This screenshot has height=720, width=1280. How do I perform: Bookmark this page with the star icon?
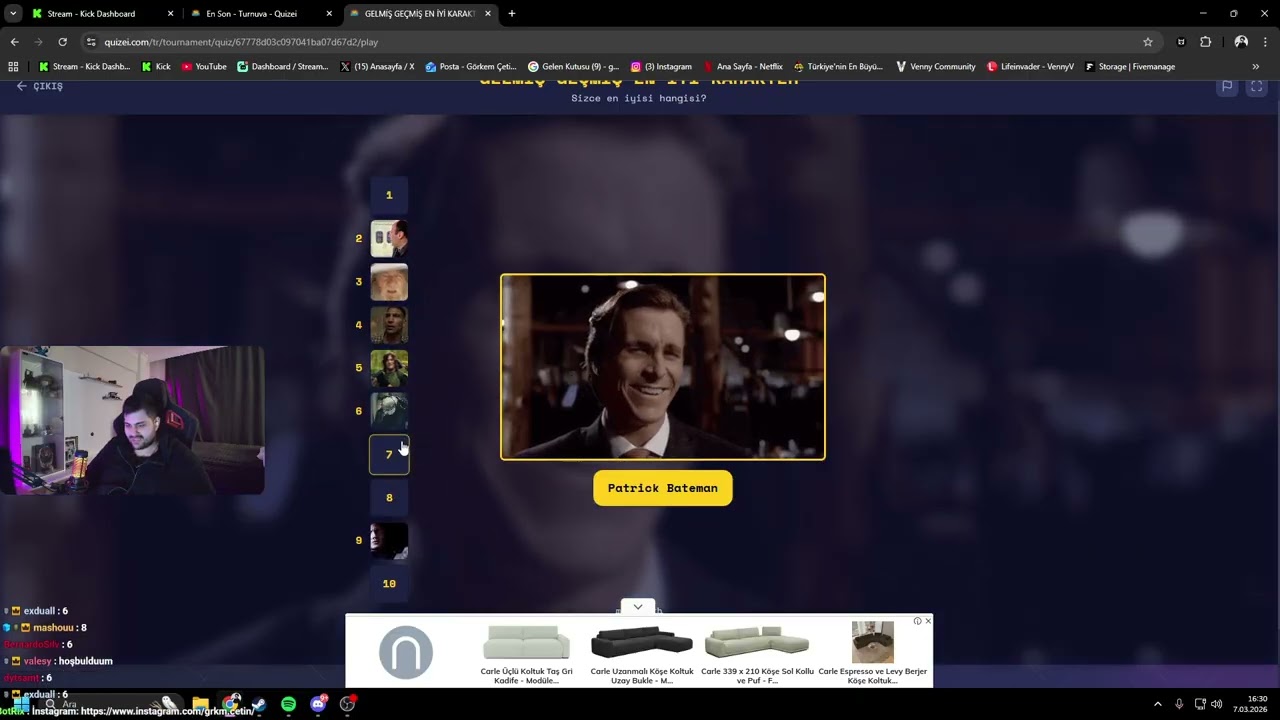pos(1148,42)
